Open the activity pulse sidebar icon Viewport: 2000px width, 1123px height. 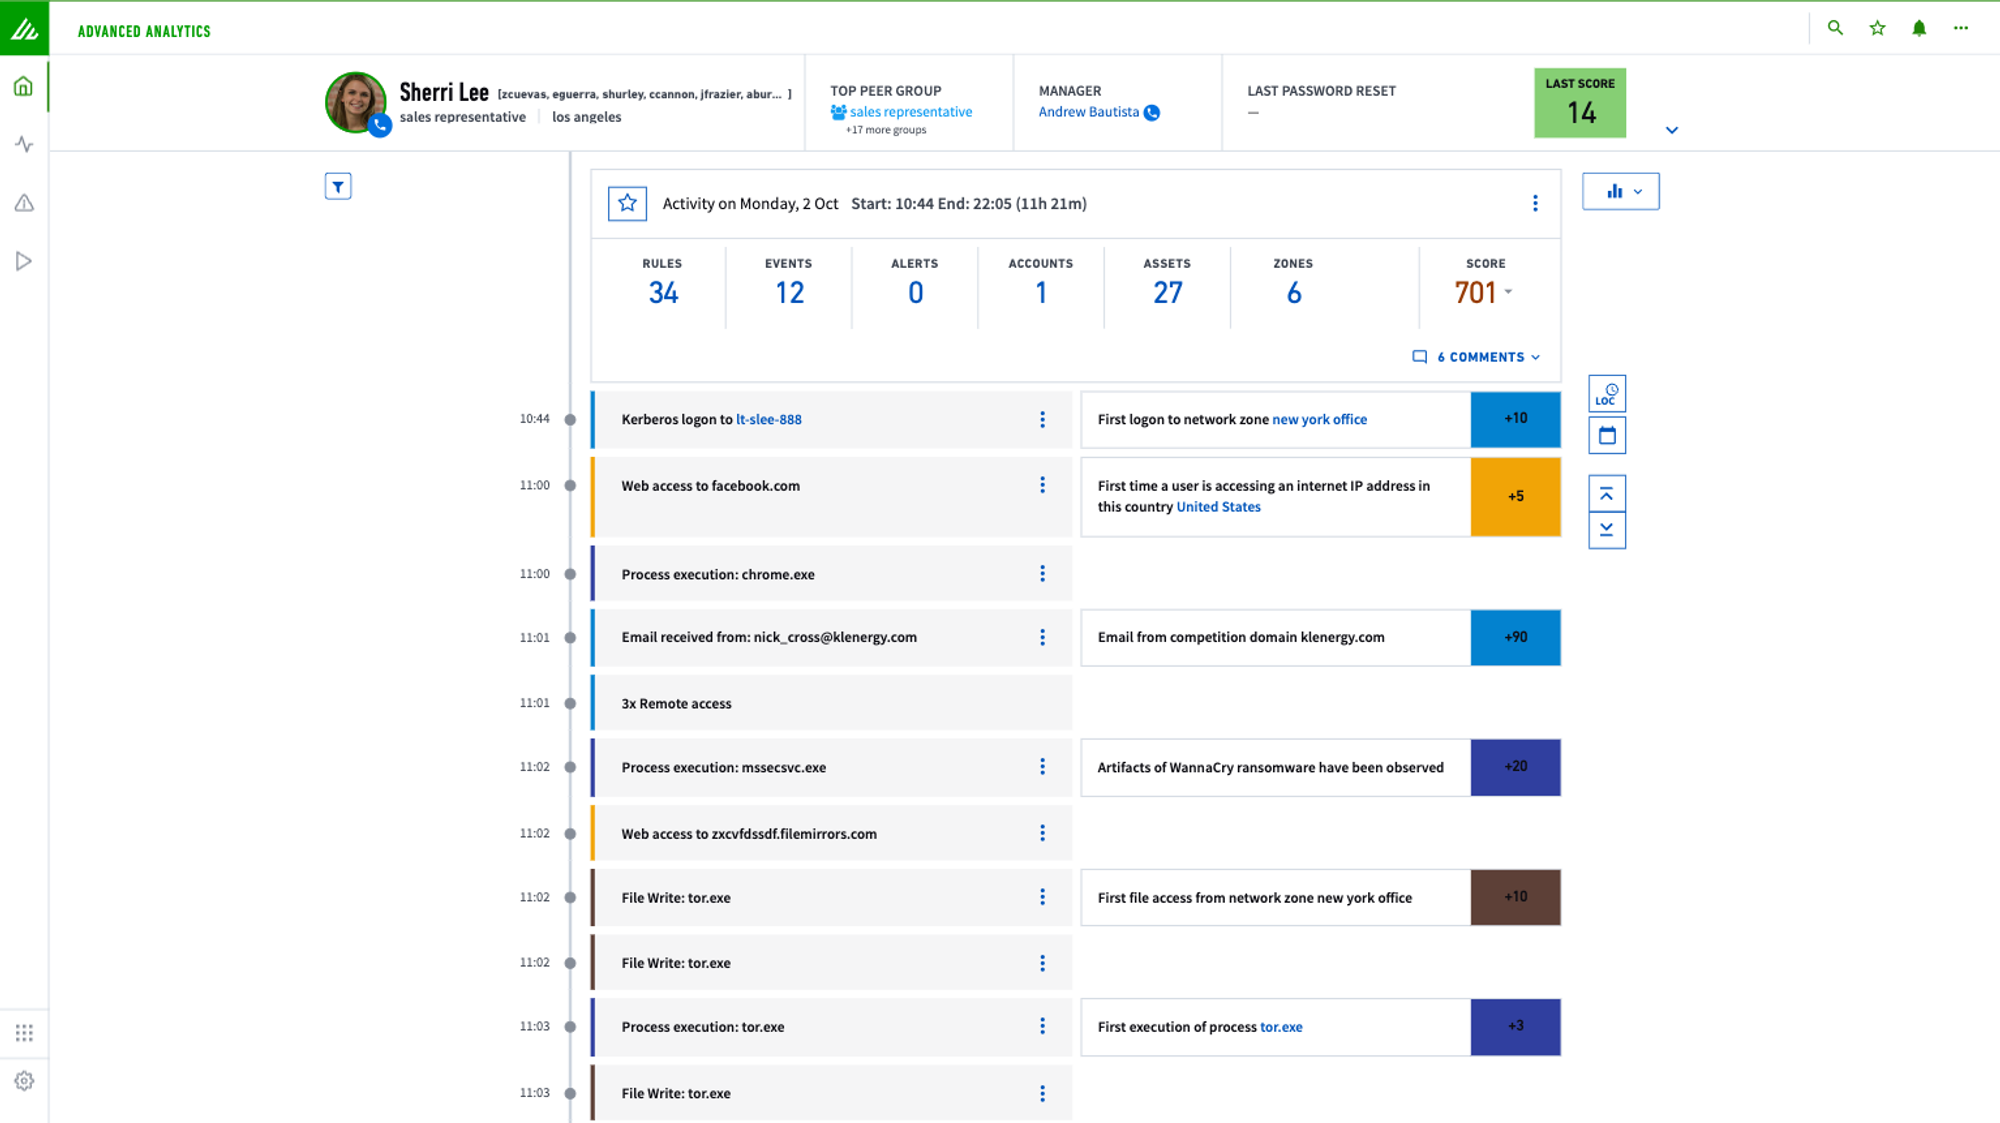(24, 145)
